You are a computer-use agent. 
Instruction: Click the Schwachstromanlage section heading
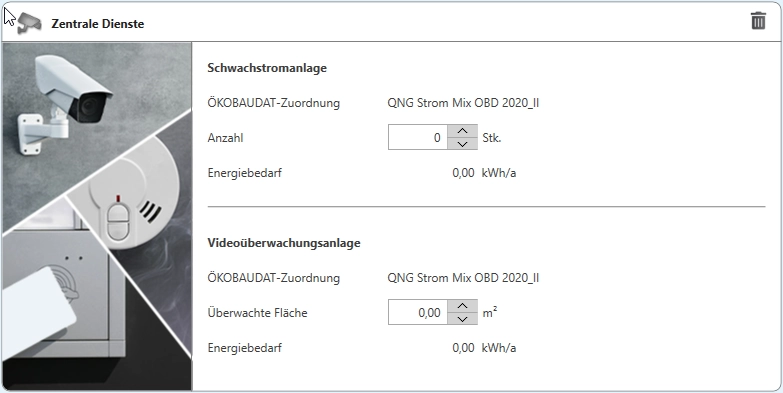[x=267, y=68]
